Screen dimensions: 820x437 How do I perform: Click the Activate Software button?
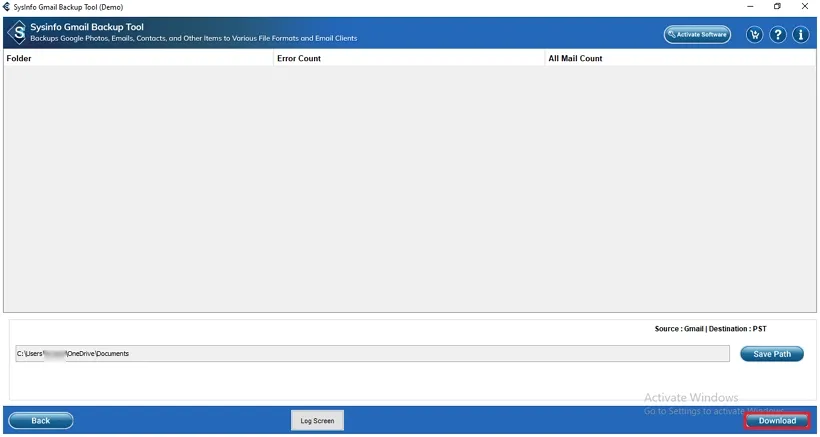[697, 34]
